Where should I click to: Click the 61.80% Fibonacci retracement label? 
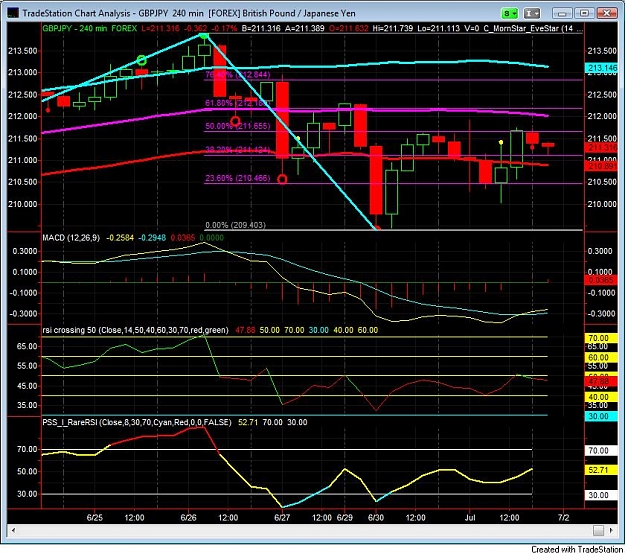pyautogui.click(x=238, y=103)
